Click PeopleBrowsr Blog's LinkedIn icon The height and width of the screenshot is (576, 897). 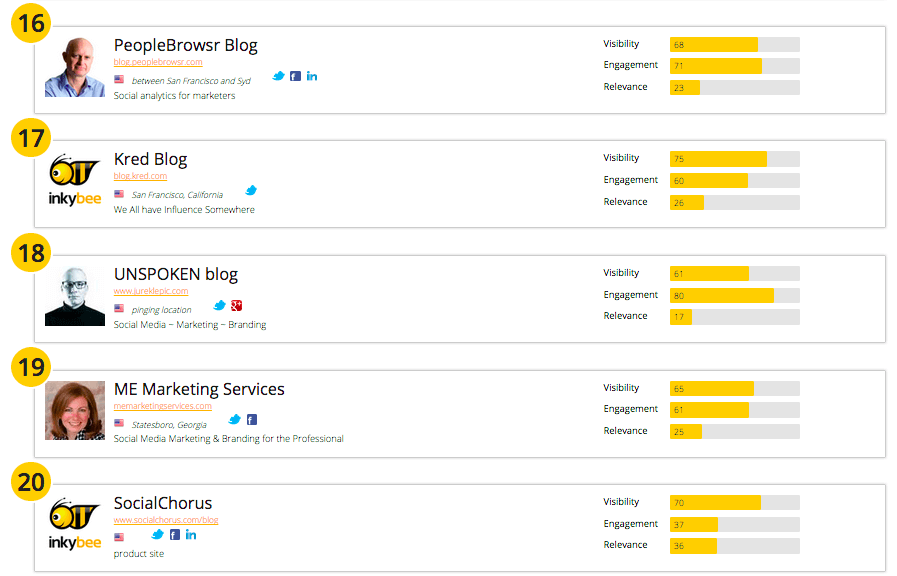(x=312, y=76)
